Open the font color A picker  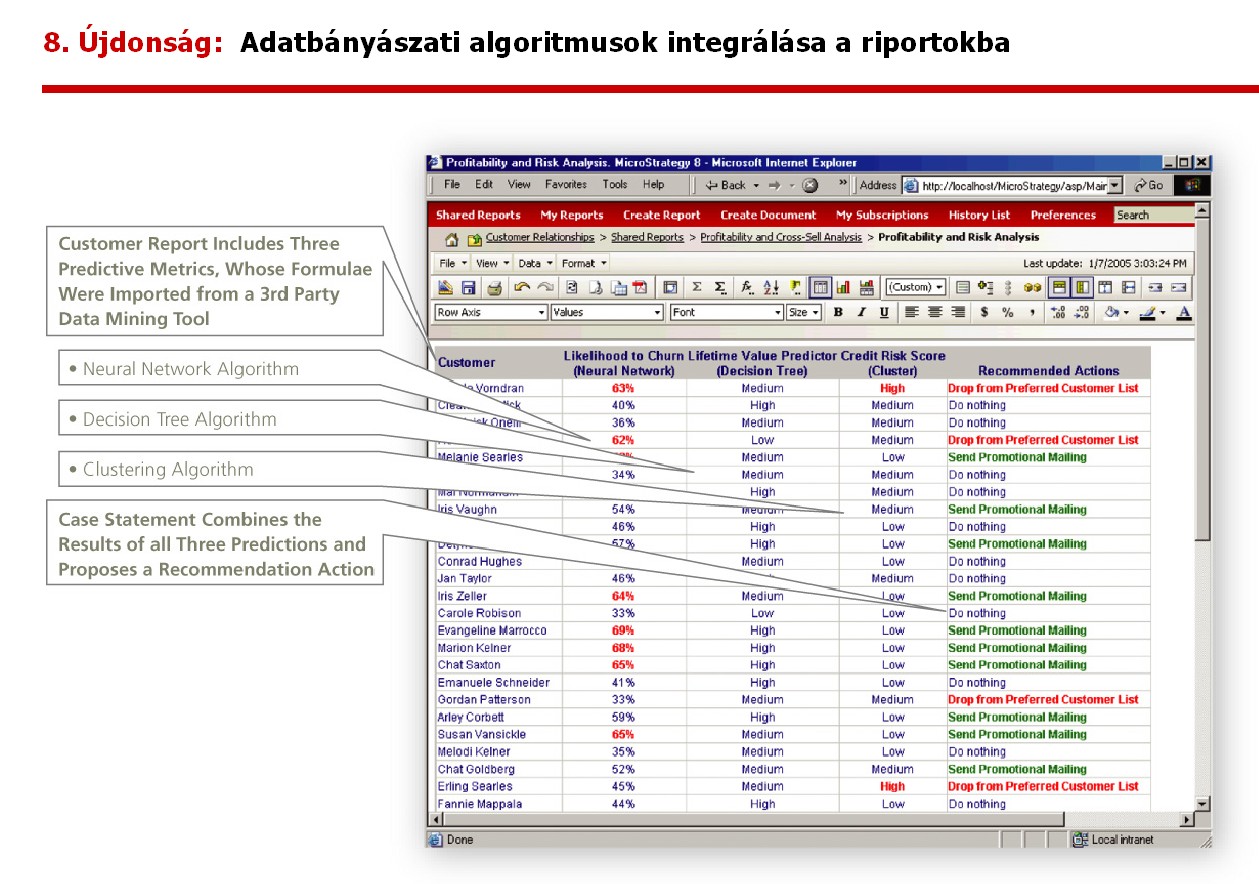point(1184,312)
